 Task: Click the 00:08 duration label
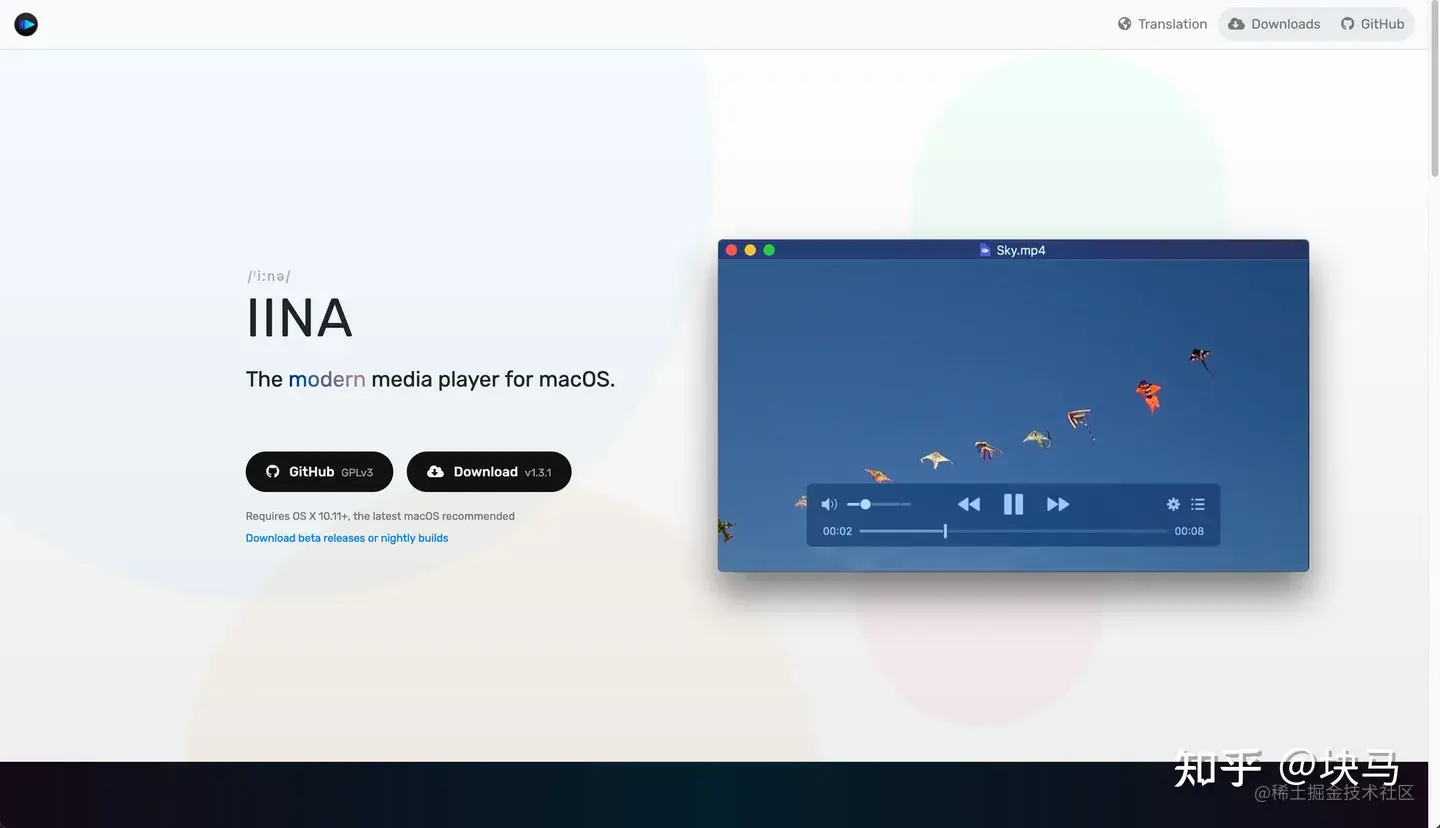(x=1189, y=531)
